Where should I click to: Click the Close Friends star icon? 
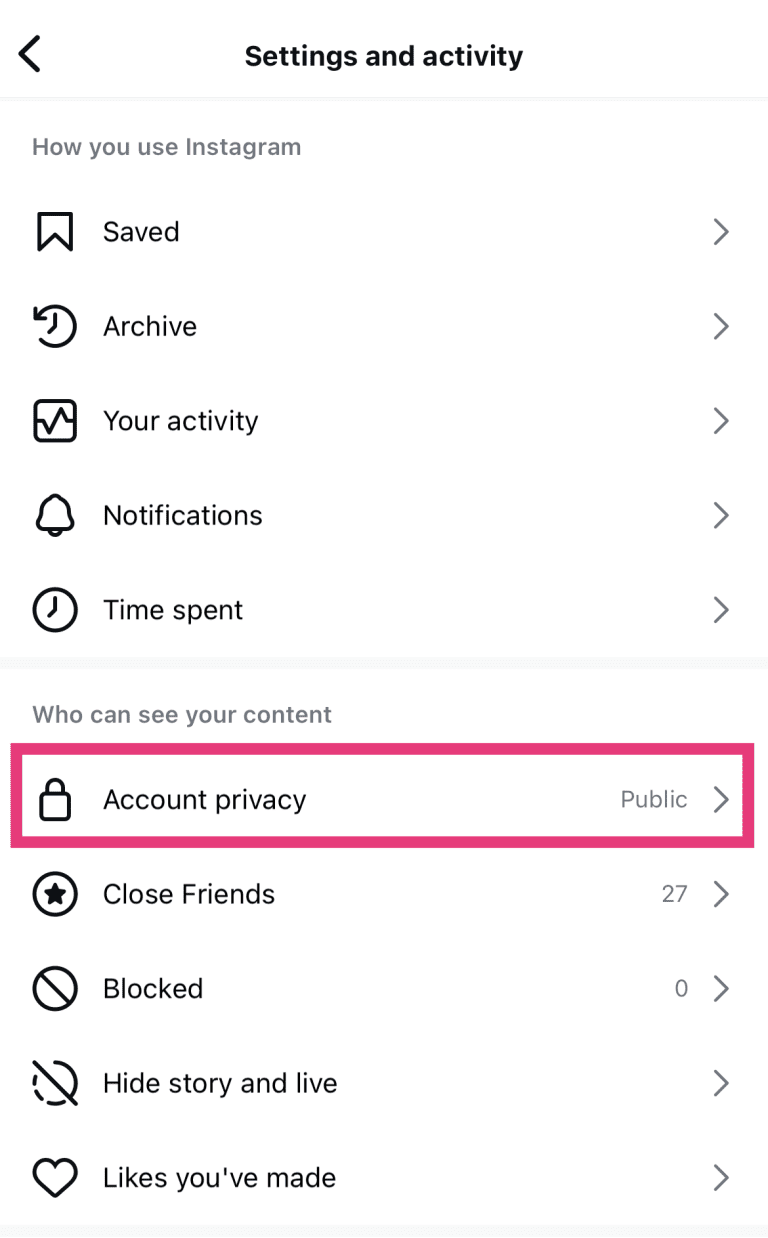click(x=55, y=894)
